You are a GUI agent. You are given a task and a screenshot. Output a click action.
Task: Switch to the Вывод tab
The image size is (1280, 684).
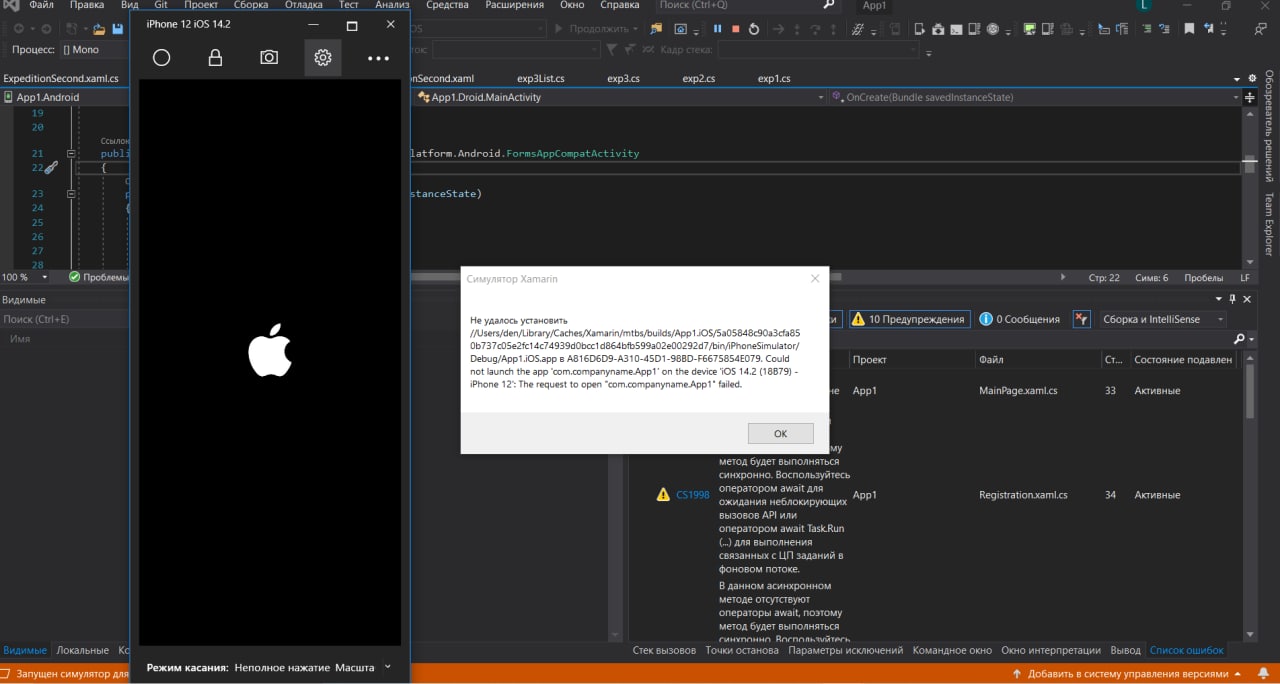1125,650
